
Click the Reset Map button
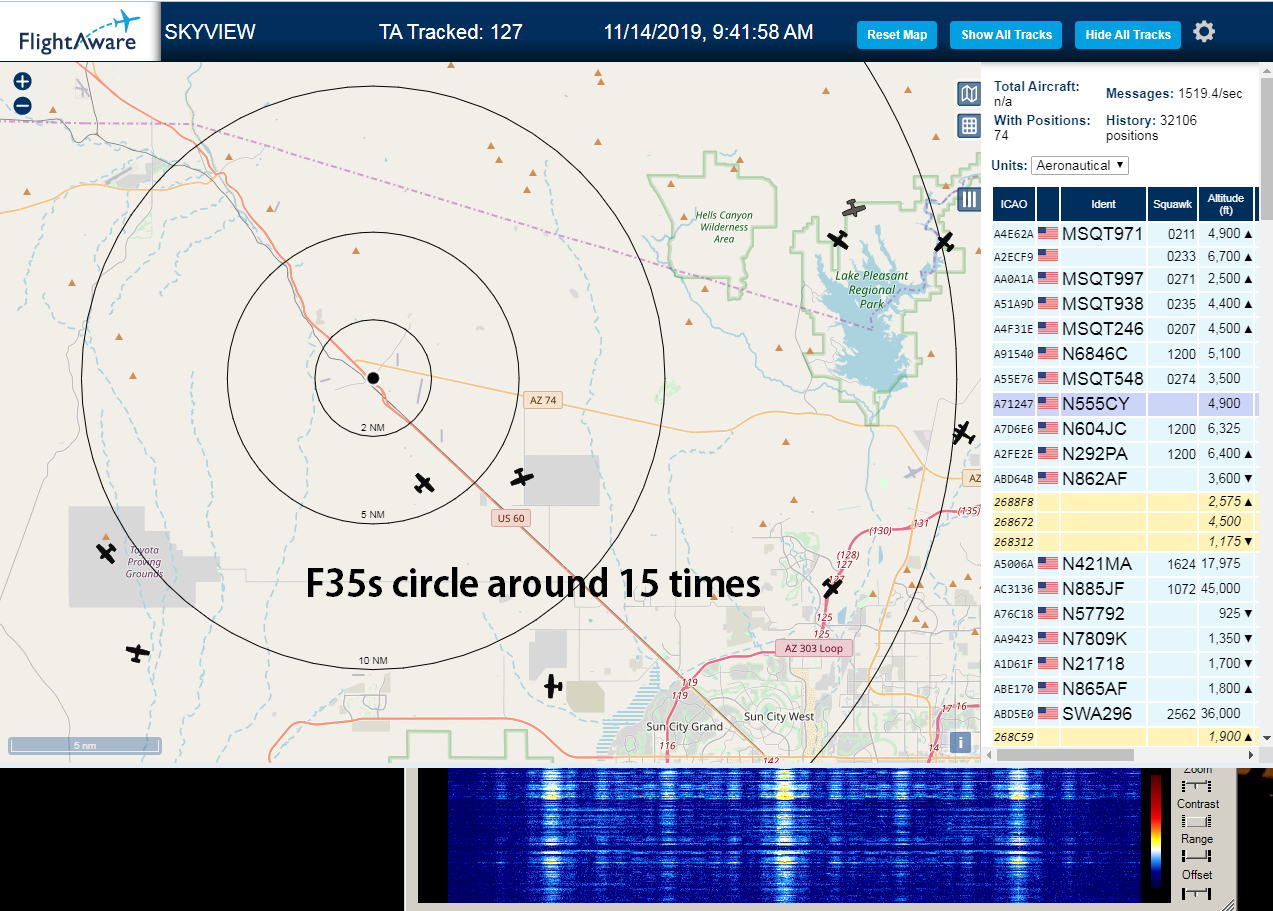pos(897,34)
